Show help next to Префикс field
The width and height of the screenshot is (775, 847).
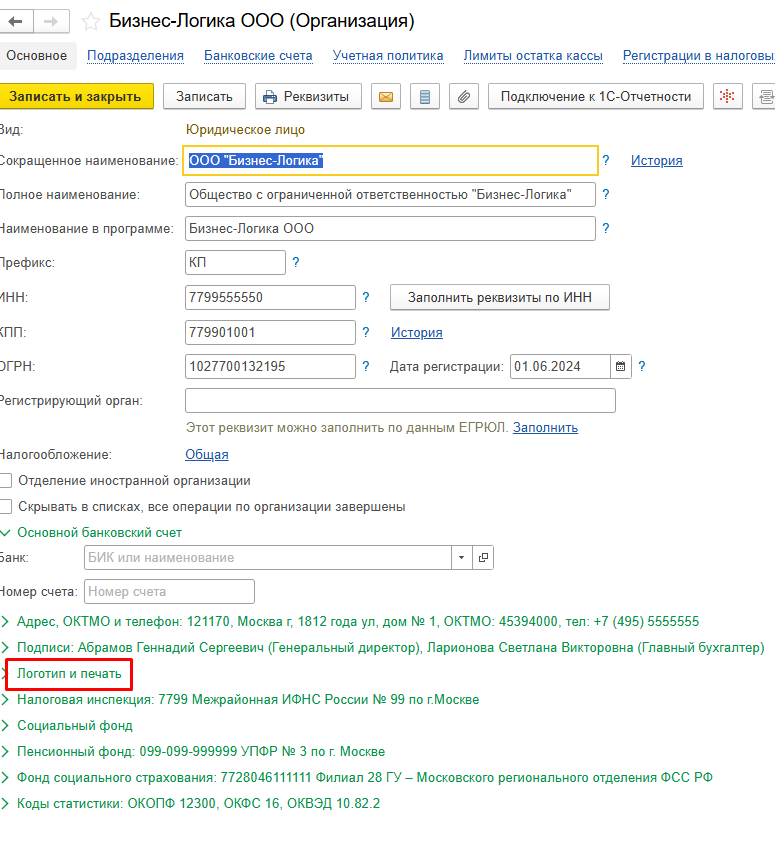[x=296, y=263]
